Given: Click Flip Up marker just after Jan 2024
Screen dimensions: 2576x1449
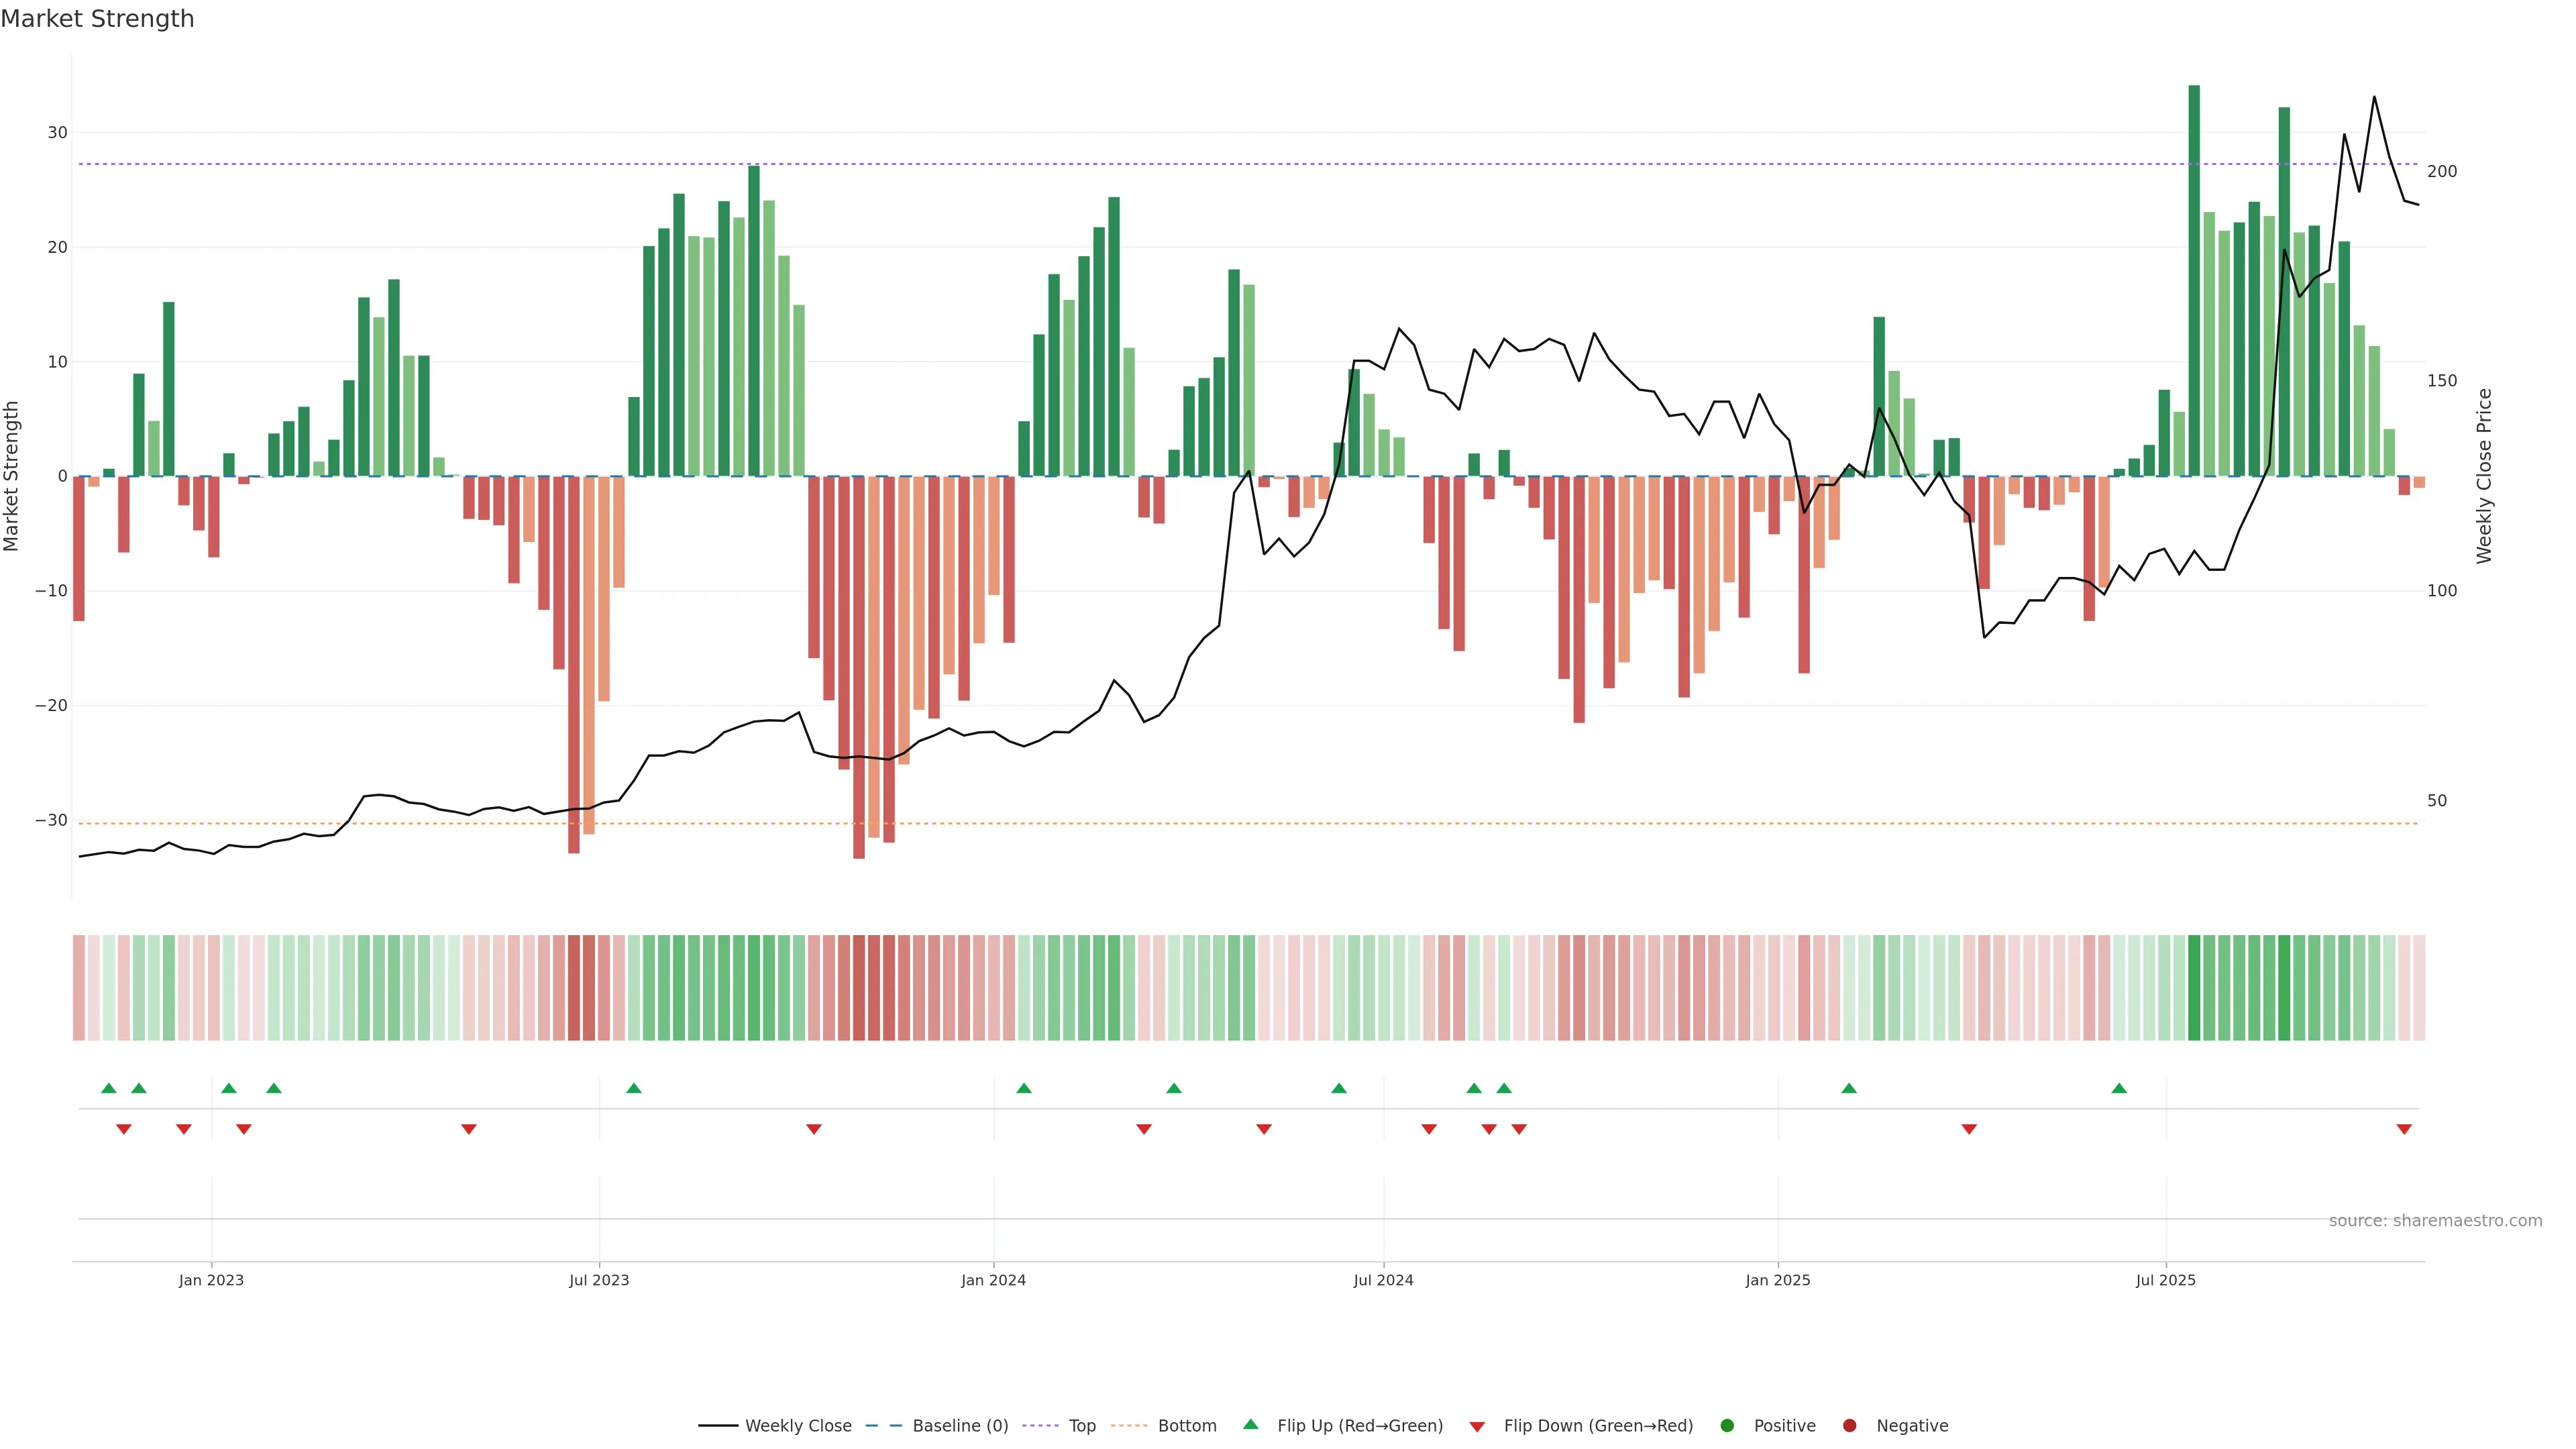Looking at the screenshot, I should point(1023,1088).
